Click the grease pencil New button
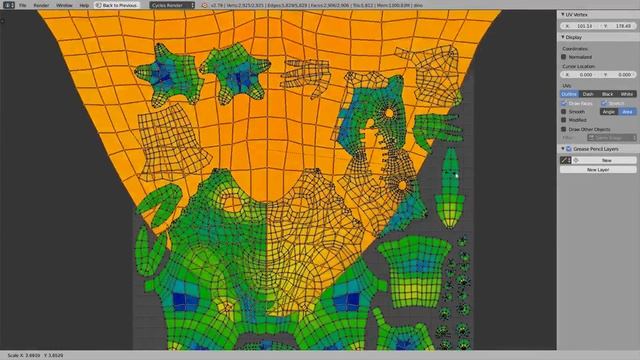This screenshot has height=360, width=640. (604, 160)
